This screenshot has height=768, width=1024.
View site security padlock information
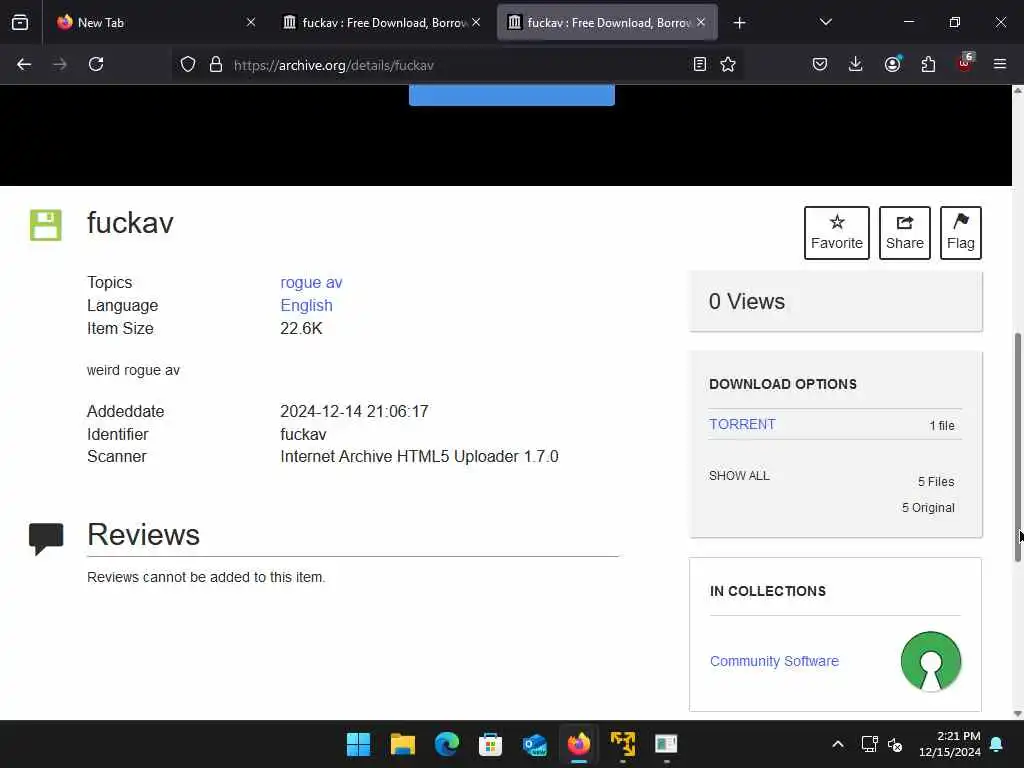[216, 64]
